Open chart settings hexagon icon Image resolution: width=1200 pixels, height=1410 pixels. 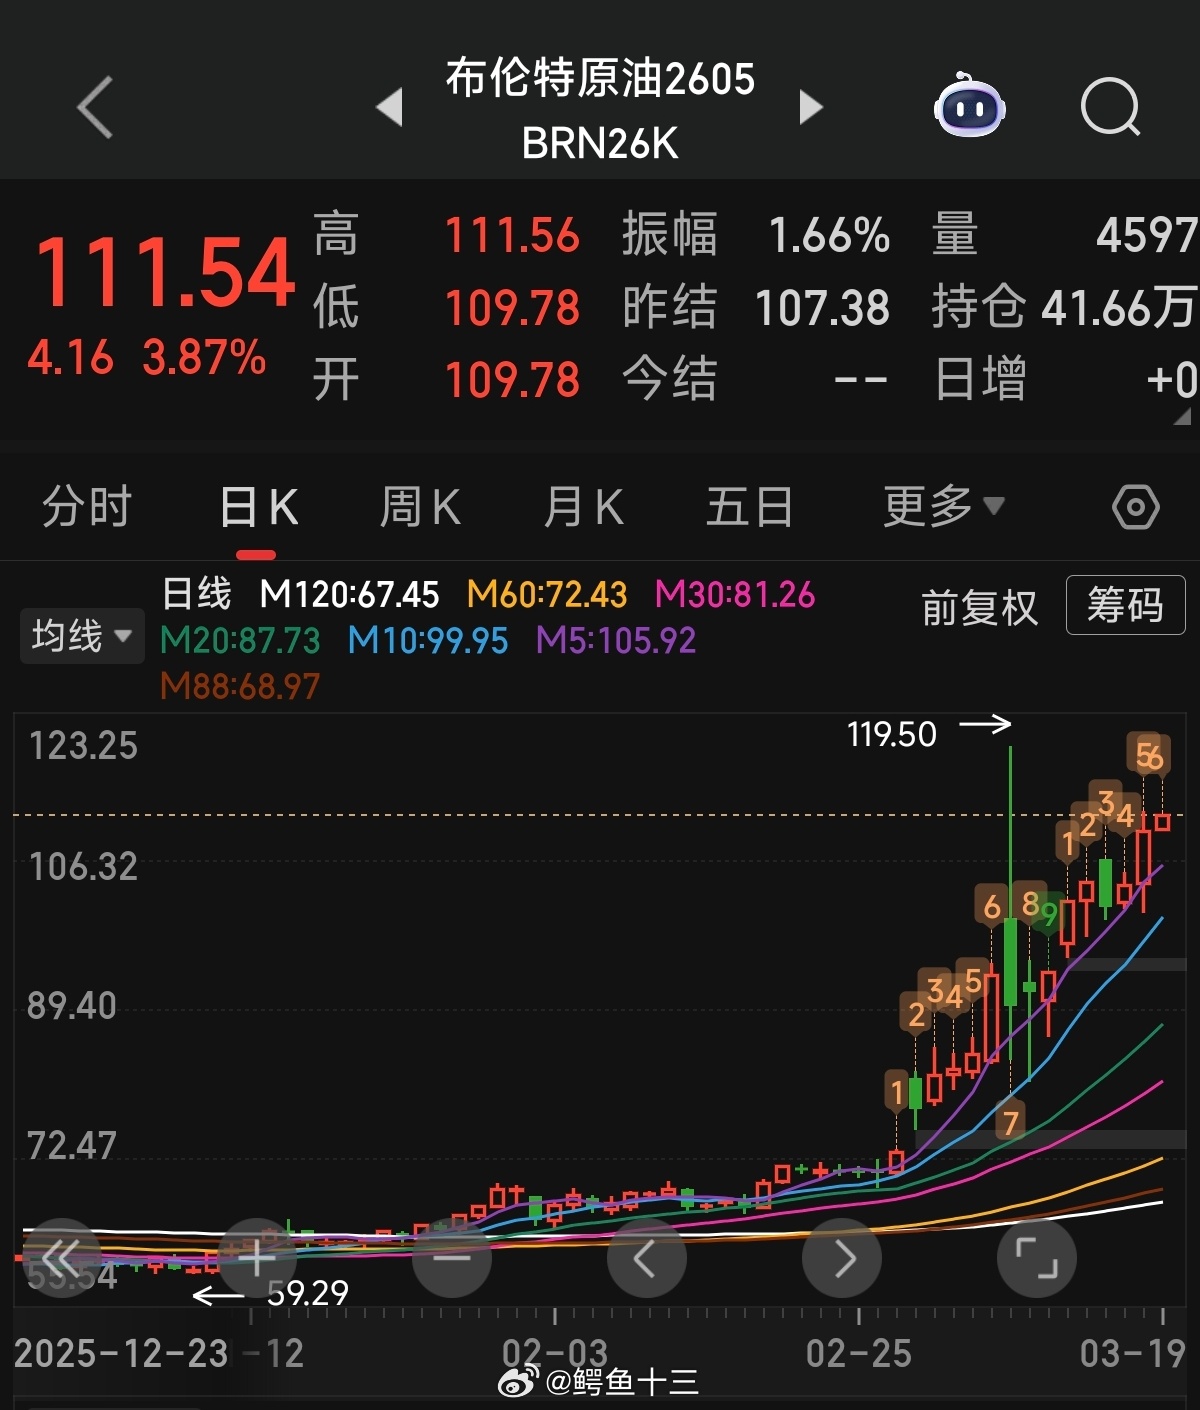[x=1136, y=508]
